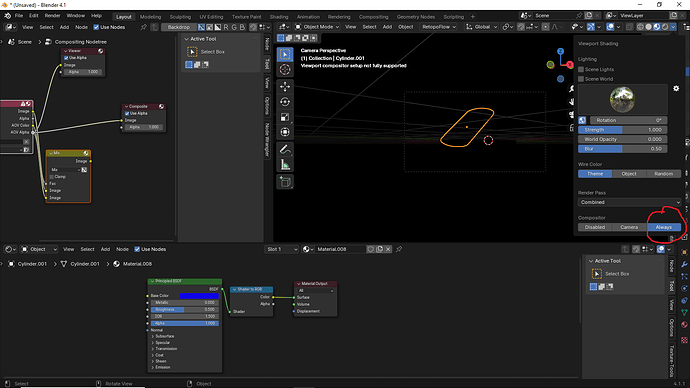Unlink Material.008 with the X icon
Viewport: 690px width, 388px height.
tap(388, 249)
